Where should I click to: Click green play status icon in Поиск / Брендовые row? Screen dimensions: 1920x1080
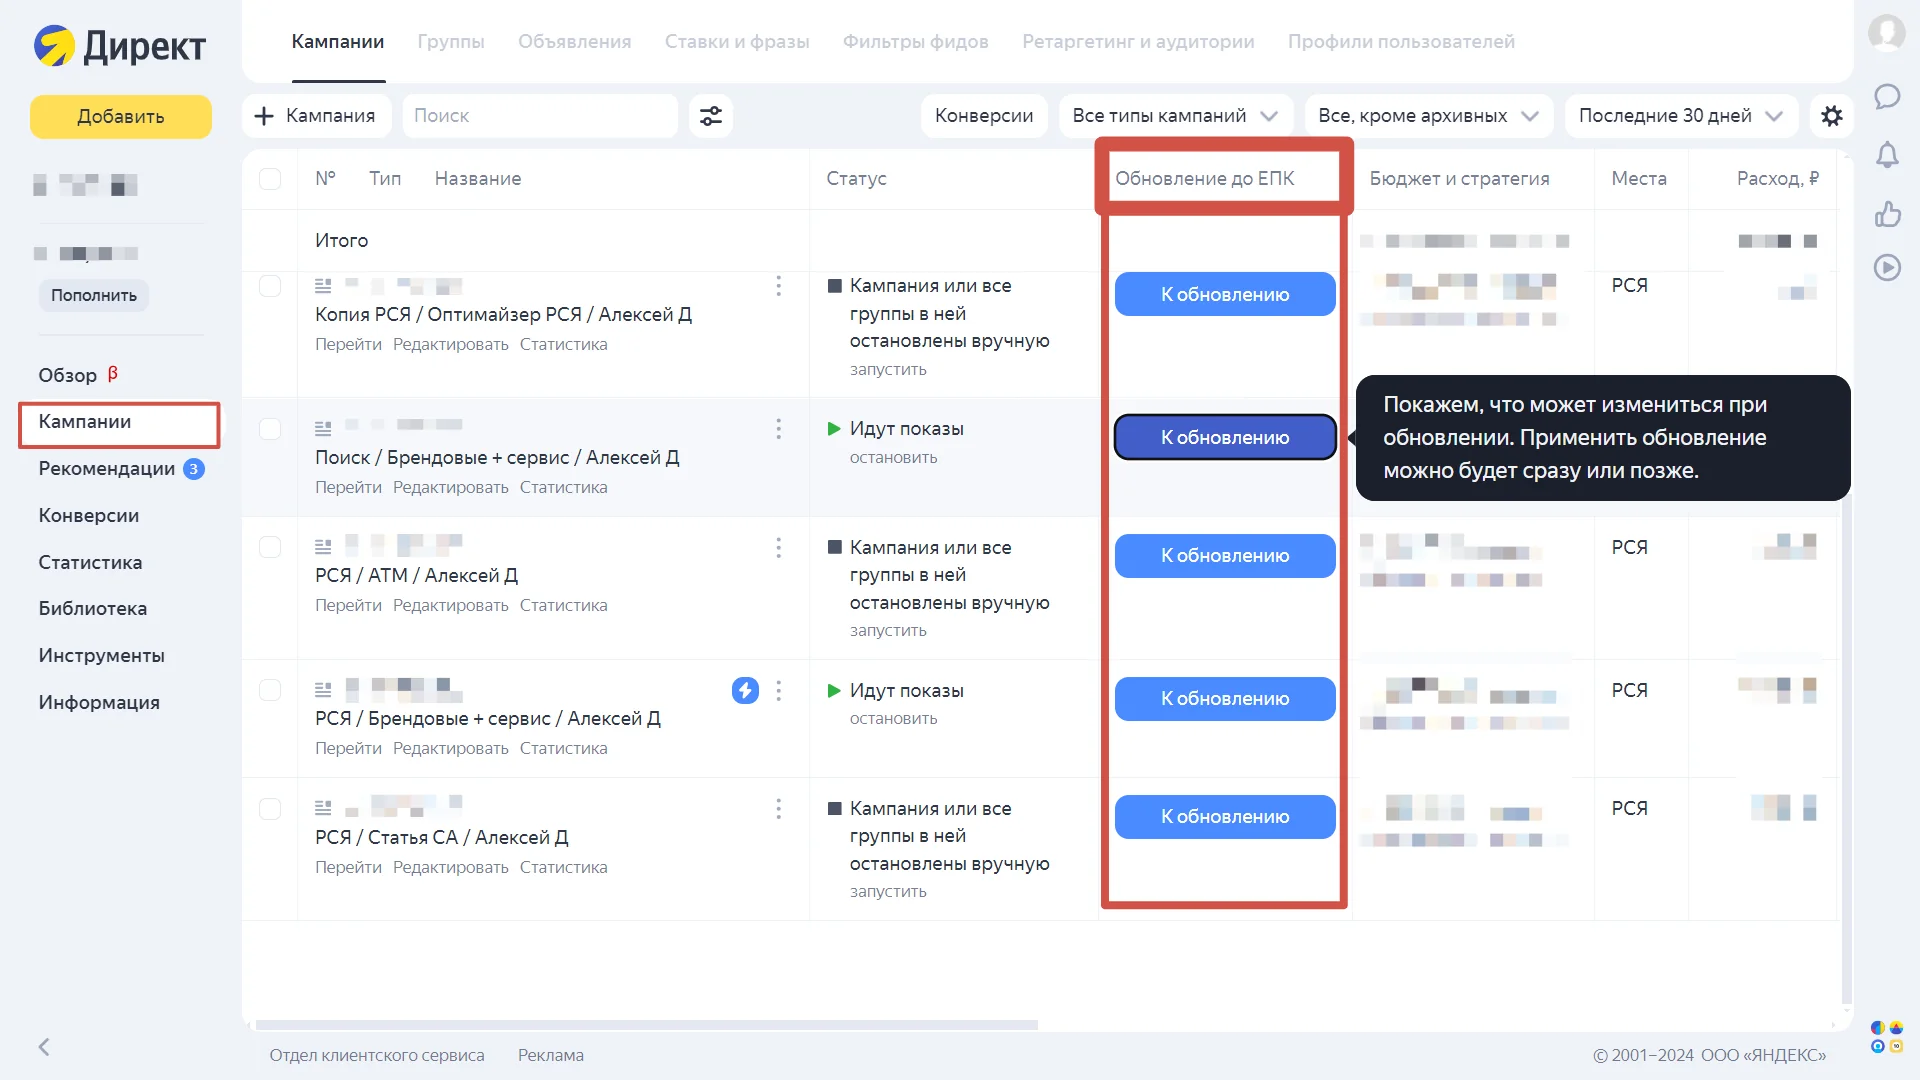pos(834,429)
